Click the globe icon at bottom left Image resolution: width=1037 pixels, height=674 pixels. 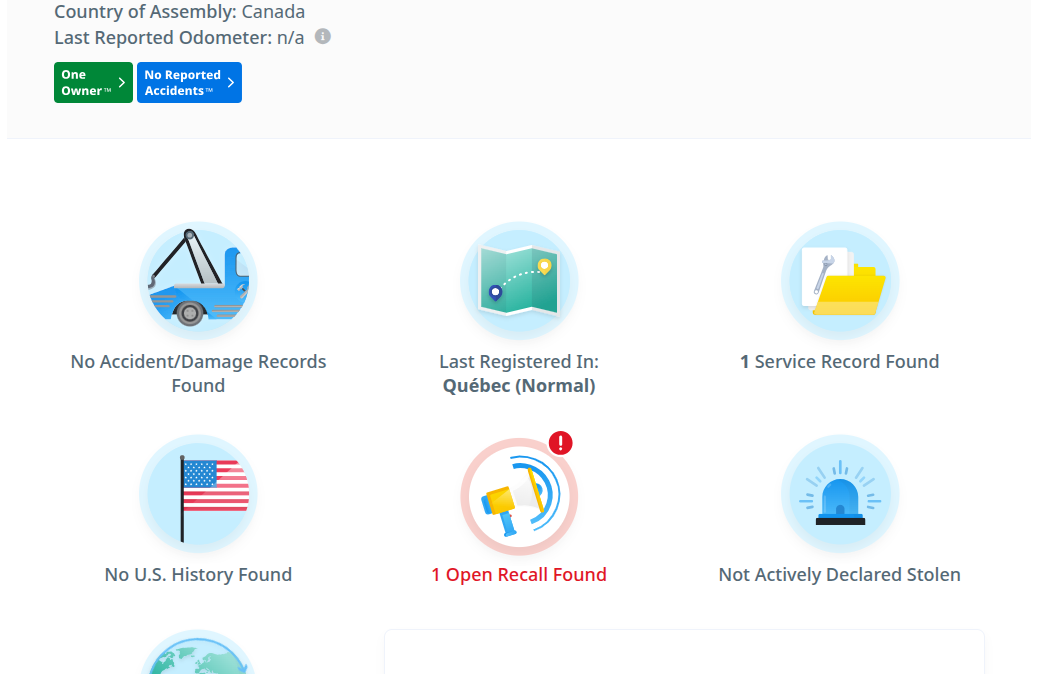point(198,655)
